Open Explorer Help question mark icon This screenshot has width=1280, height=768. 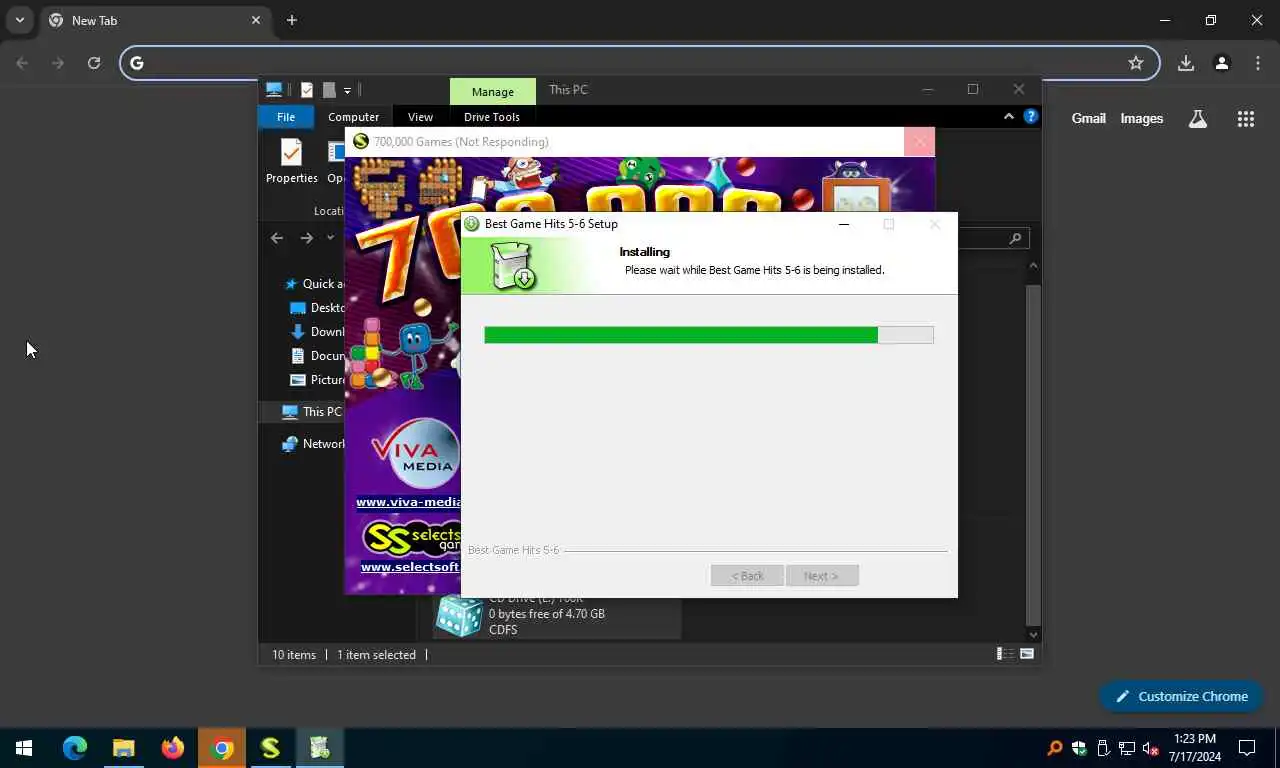click(1031, 117)
